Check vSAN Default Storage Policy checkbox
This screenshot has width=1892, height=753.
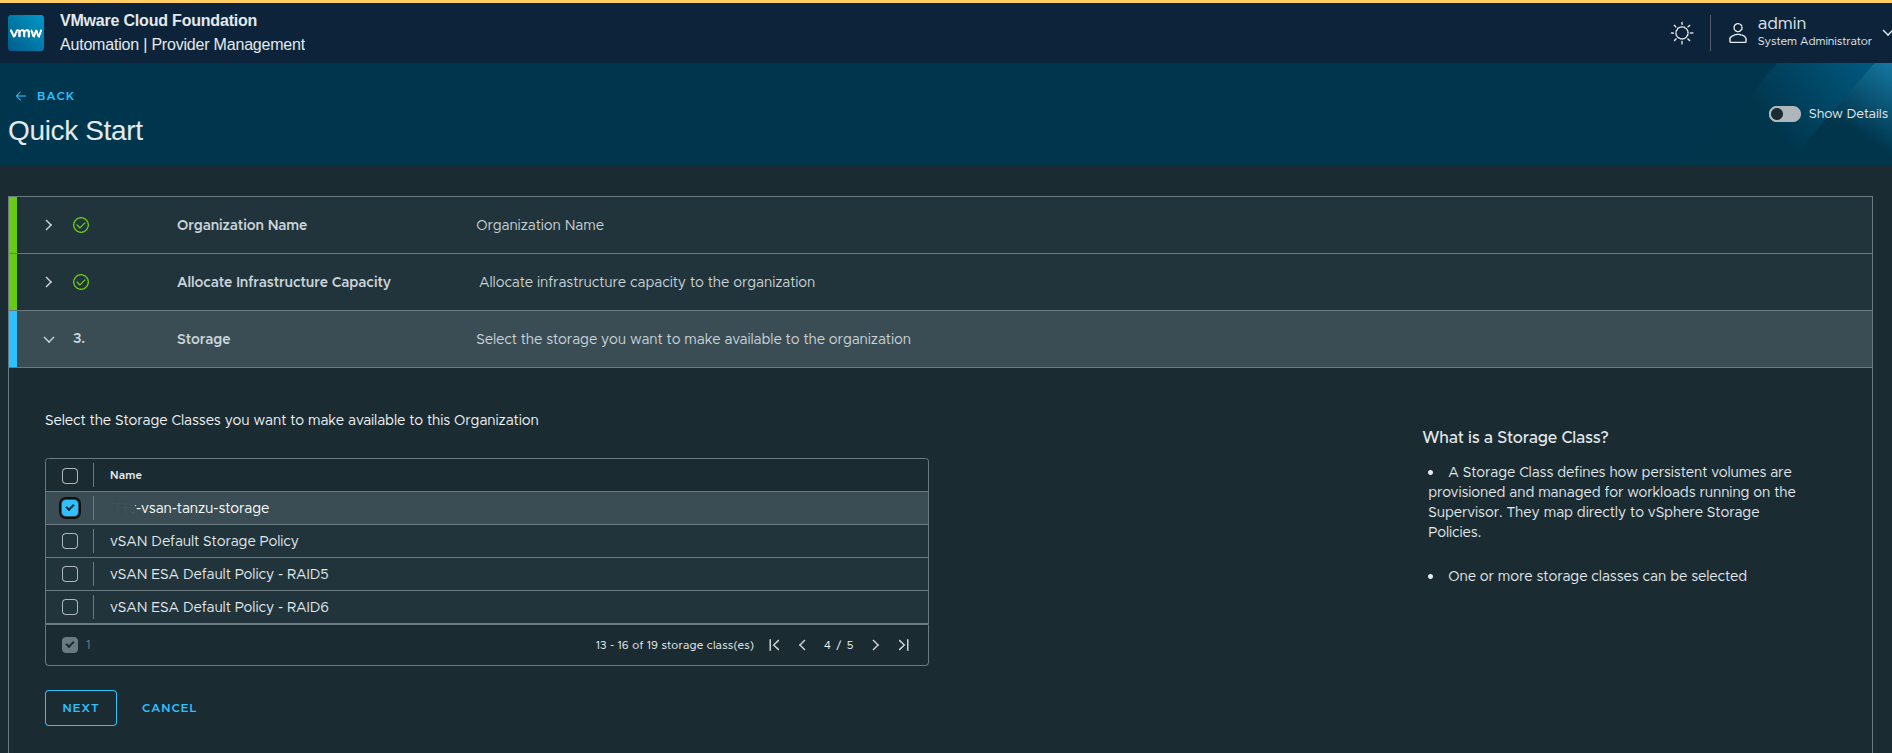(70, 541)
